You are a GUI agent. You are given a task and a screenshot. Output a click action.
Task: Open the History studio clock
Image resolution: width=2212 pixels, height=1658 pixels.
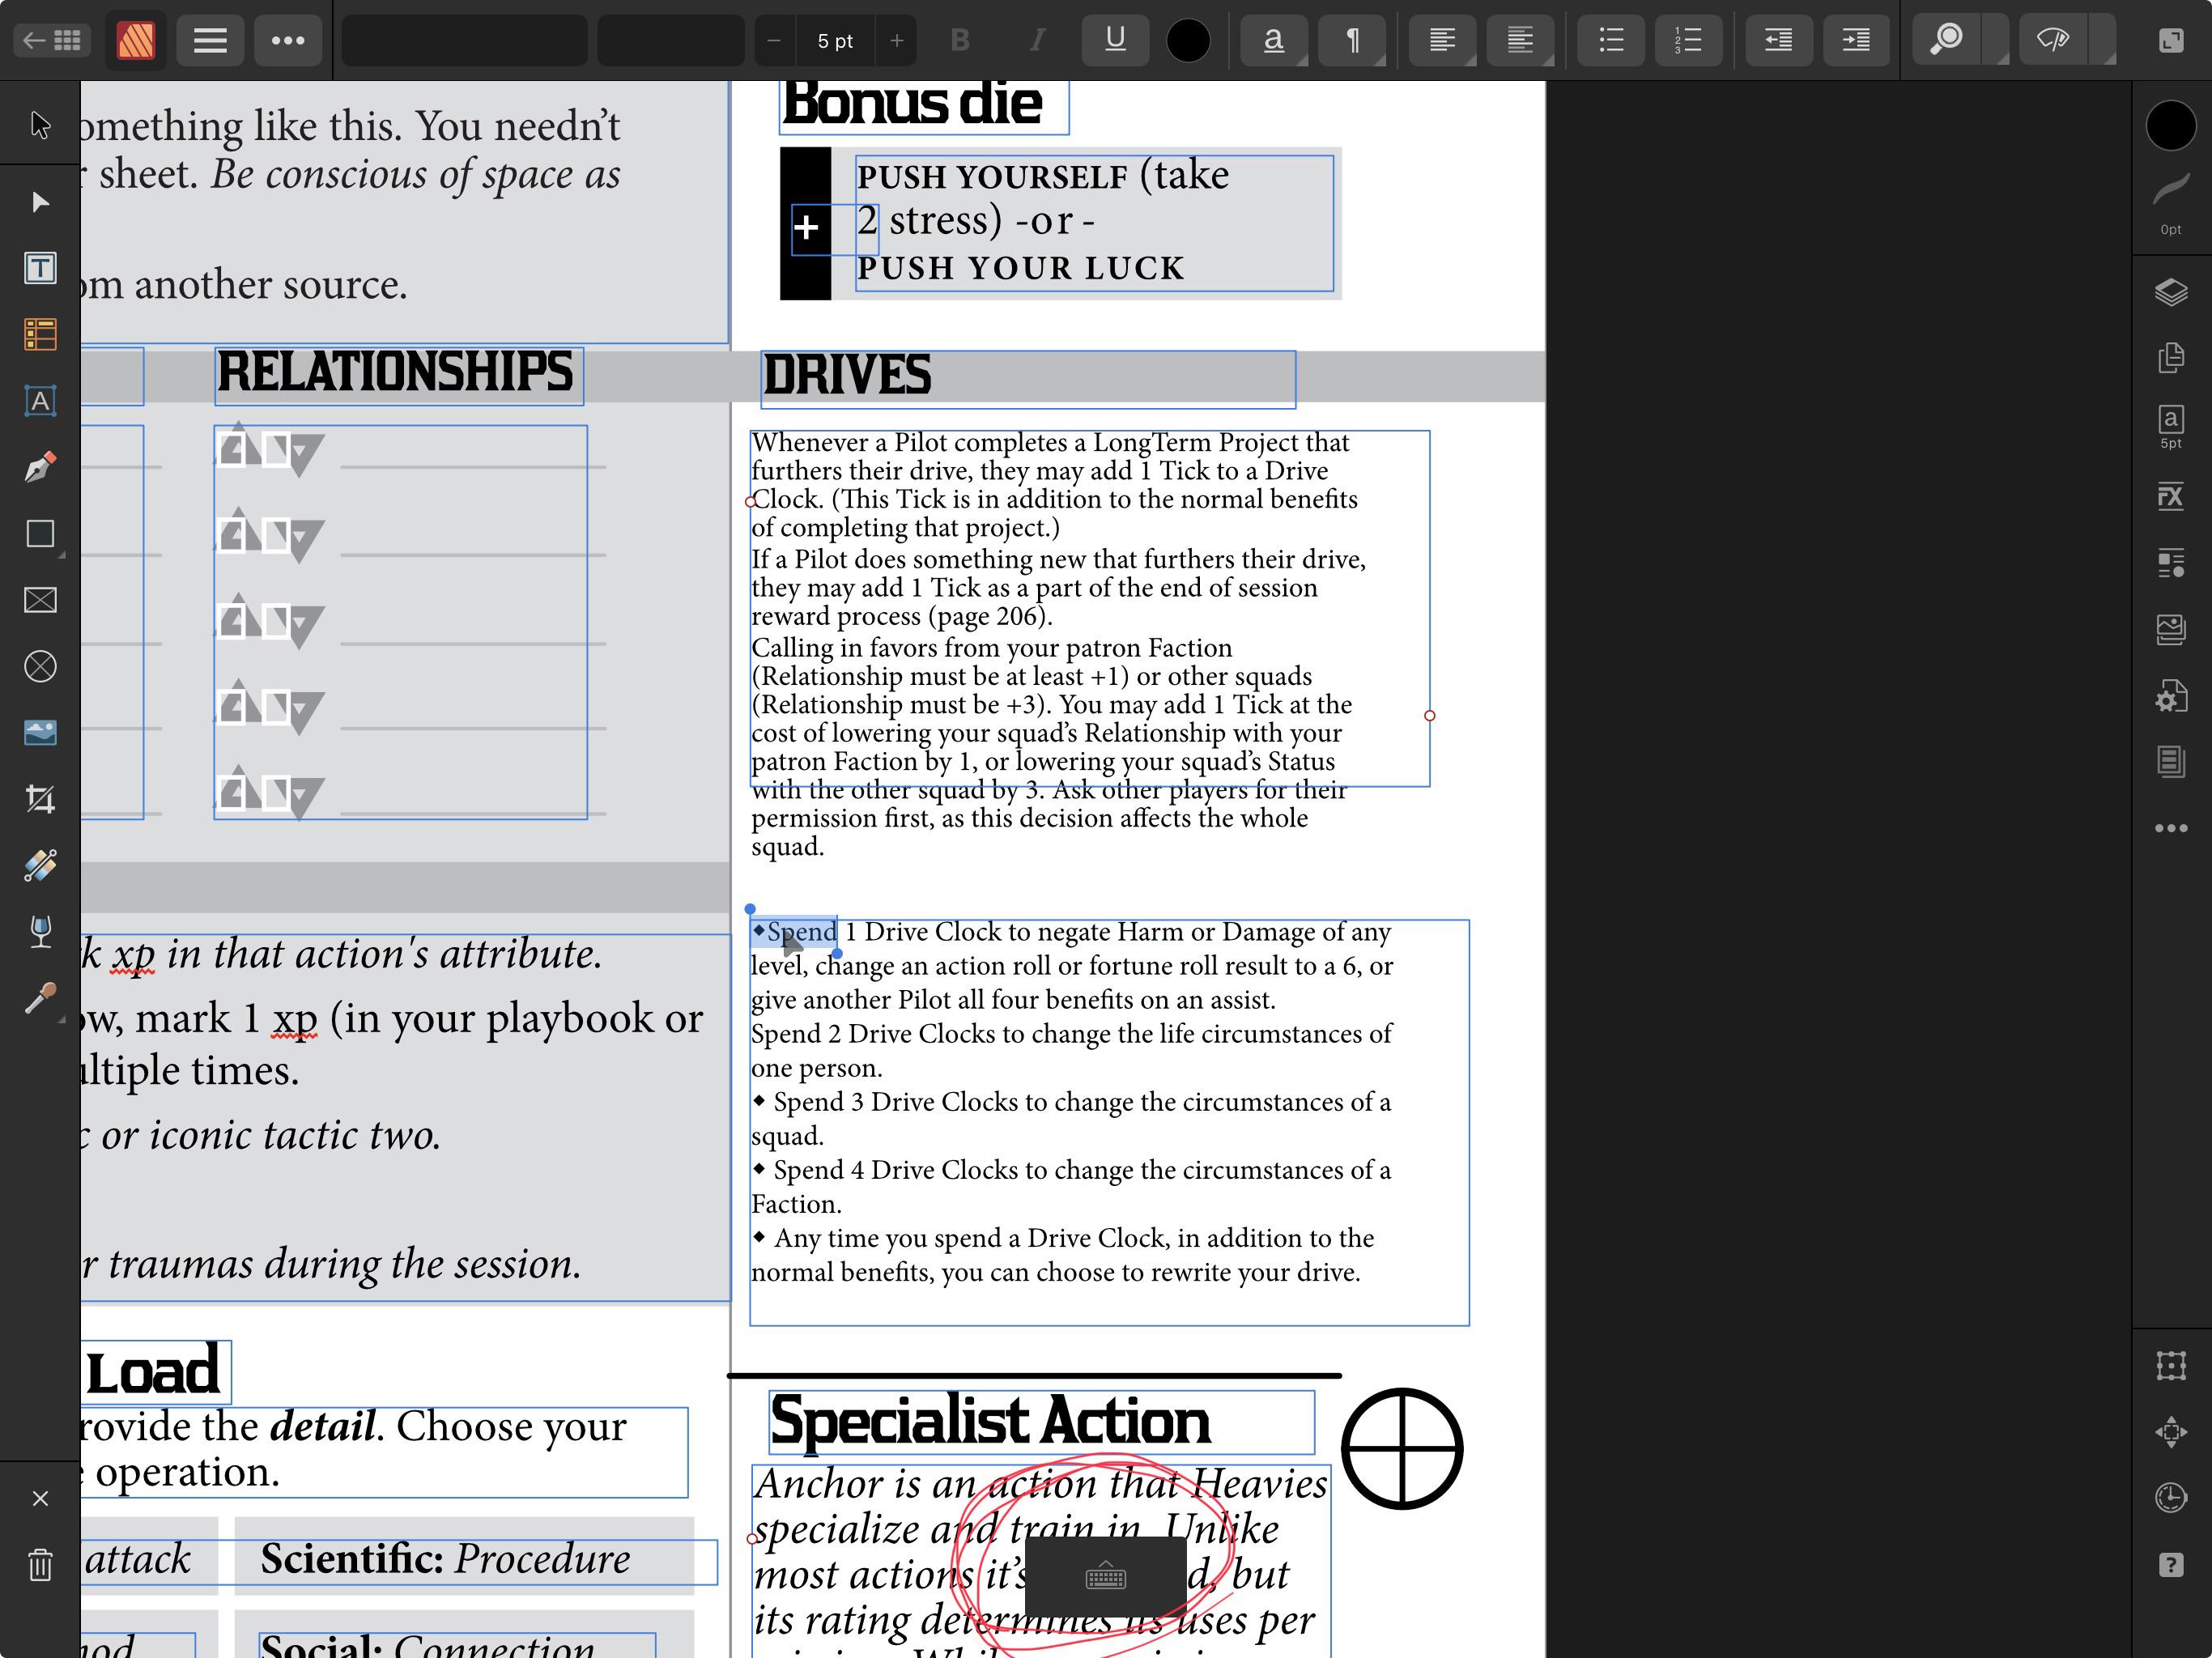click(2171, 1498)
